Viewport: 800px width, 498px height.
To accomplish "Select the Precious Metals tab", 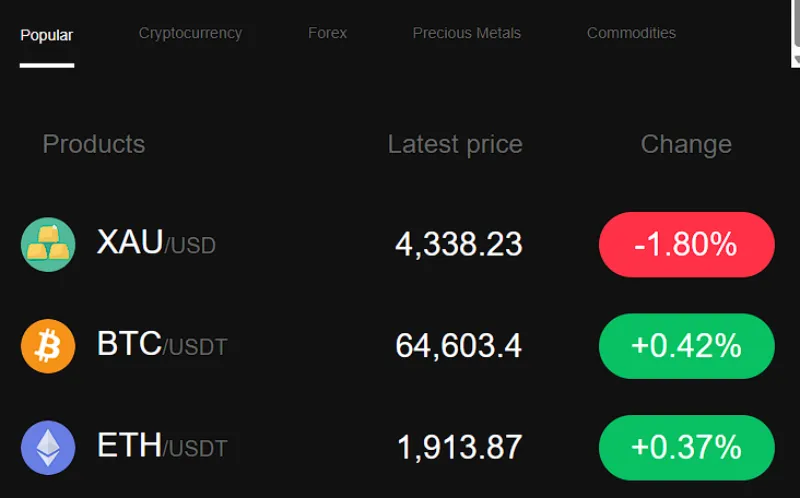I will (x=466, y=33).
